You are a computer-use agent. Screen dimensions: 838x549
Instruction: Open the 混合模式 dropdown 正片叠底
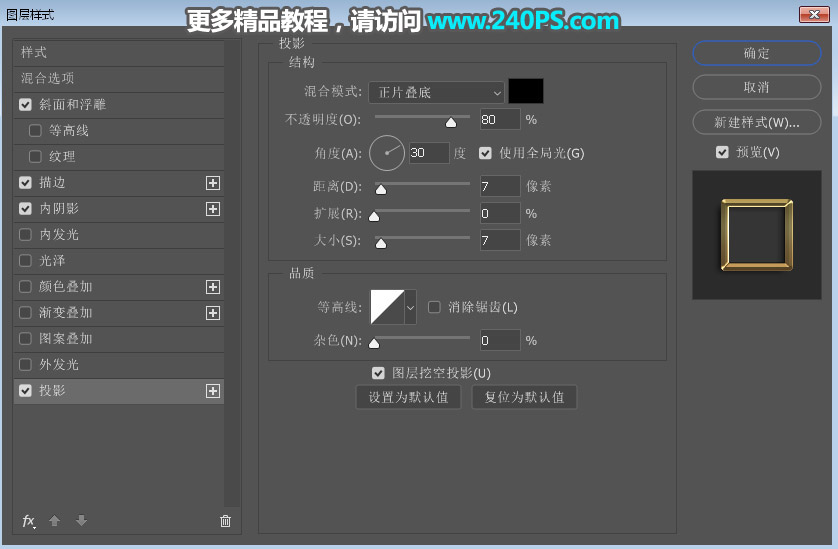pos(436,92)
